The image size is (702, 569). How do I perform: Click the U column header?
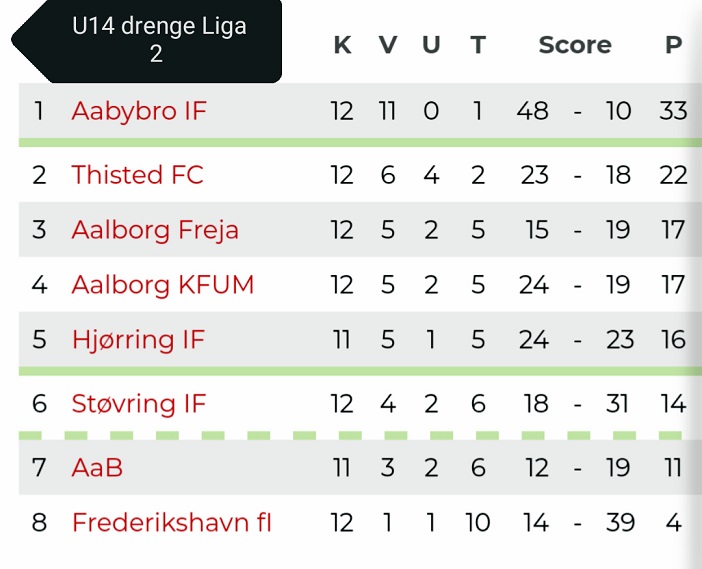431,45
